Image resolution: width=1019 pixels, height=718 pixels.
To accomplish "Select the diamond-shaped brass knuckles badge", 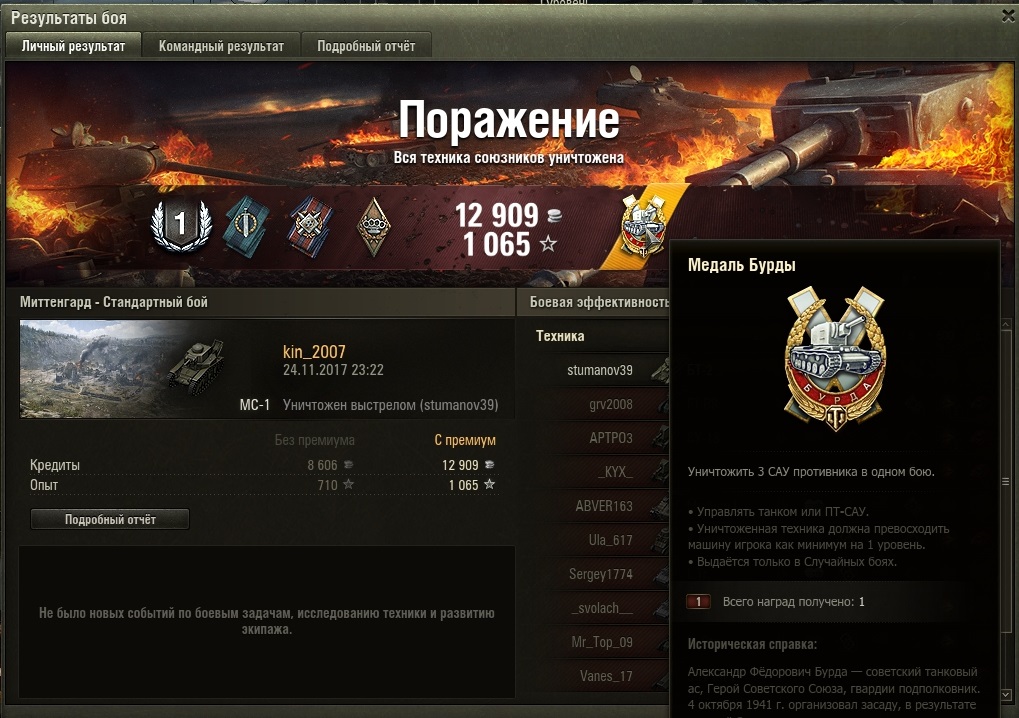I will 373,226.
